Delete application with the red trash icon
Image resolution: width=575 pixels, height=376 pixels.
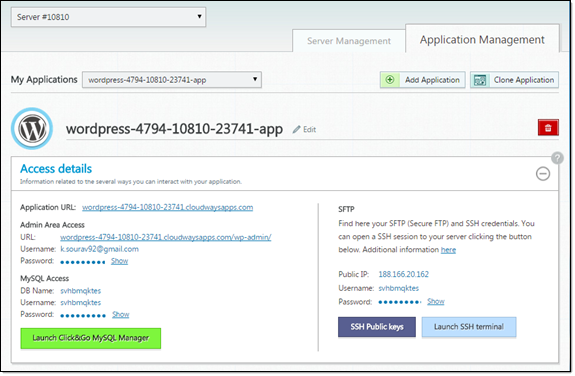tap(548, 128)
